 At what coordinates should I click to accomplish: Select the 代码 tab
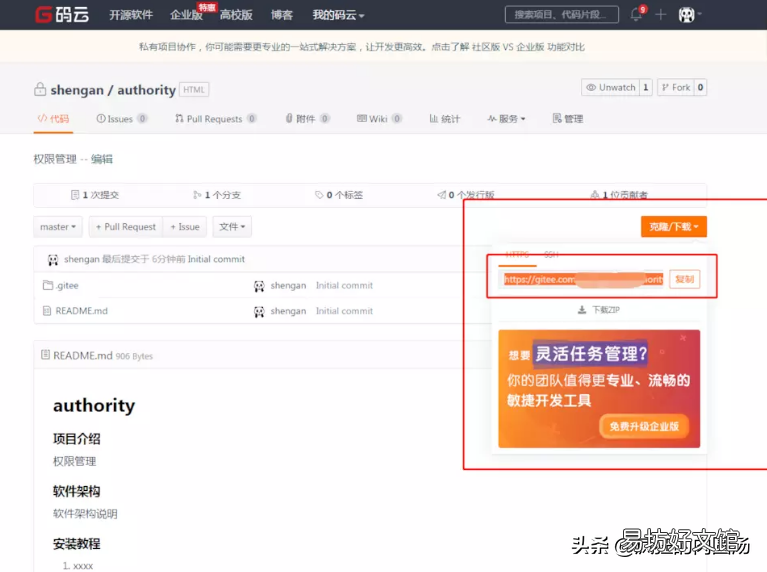coord(53,119)
